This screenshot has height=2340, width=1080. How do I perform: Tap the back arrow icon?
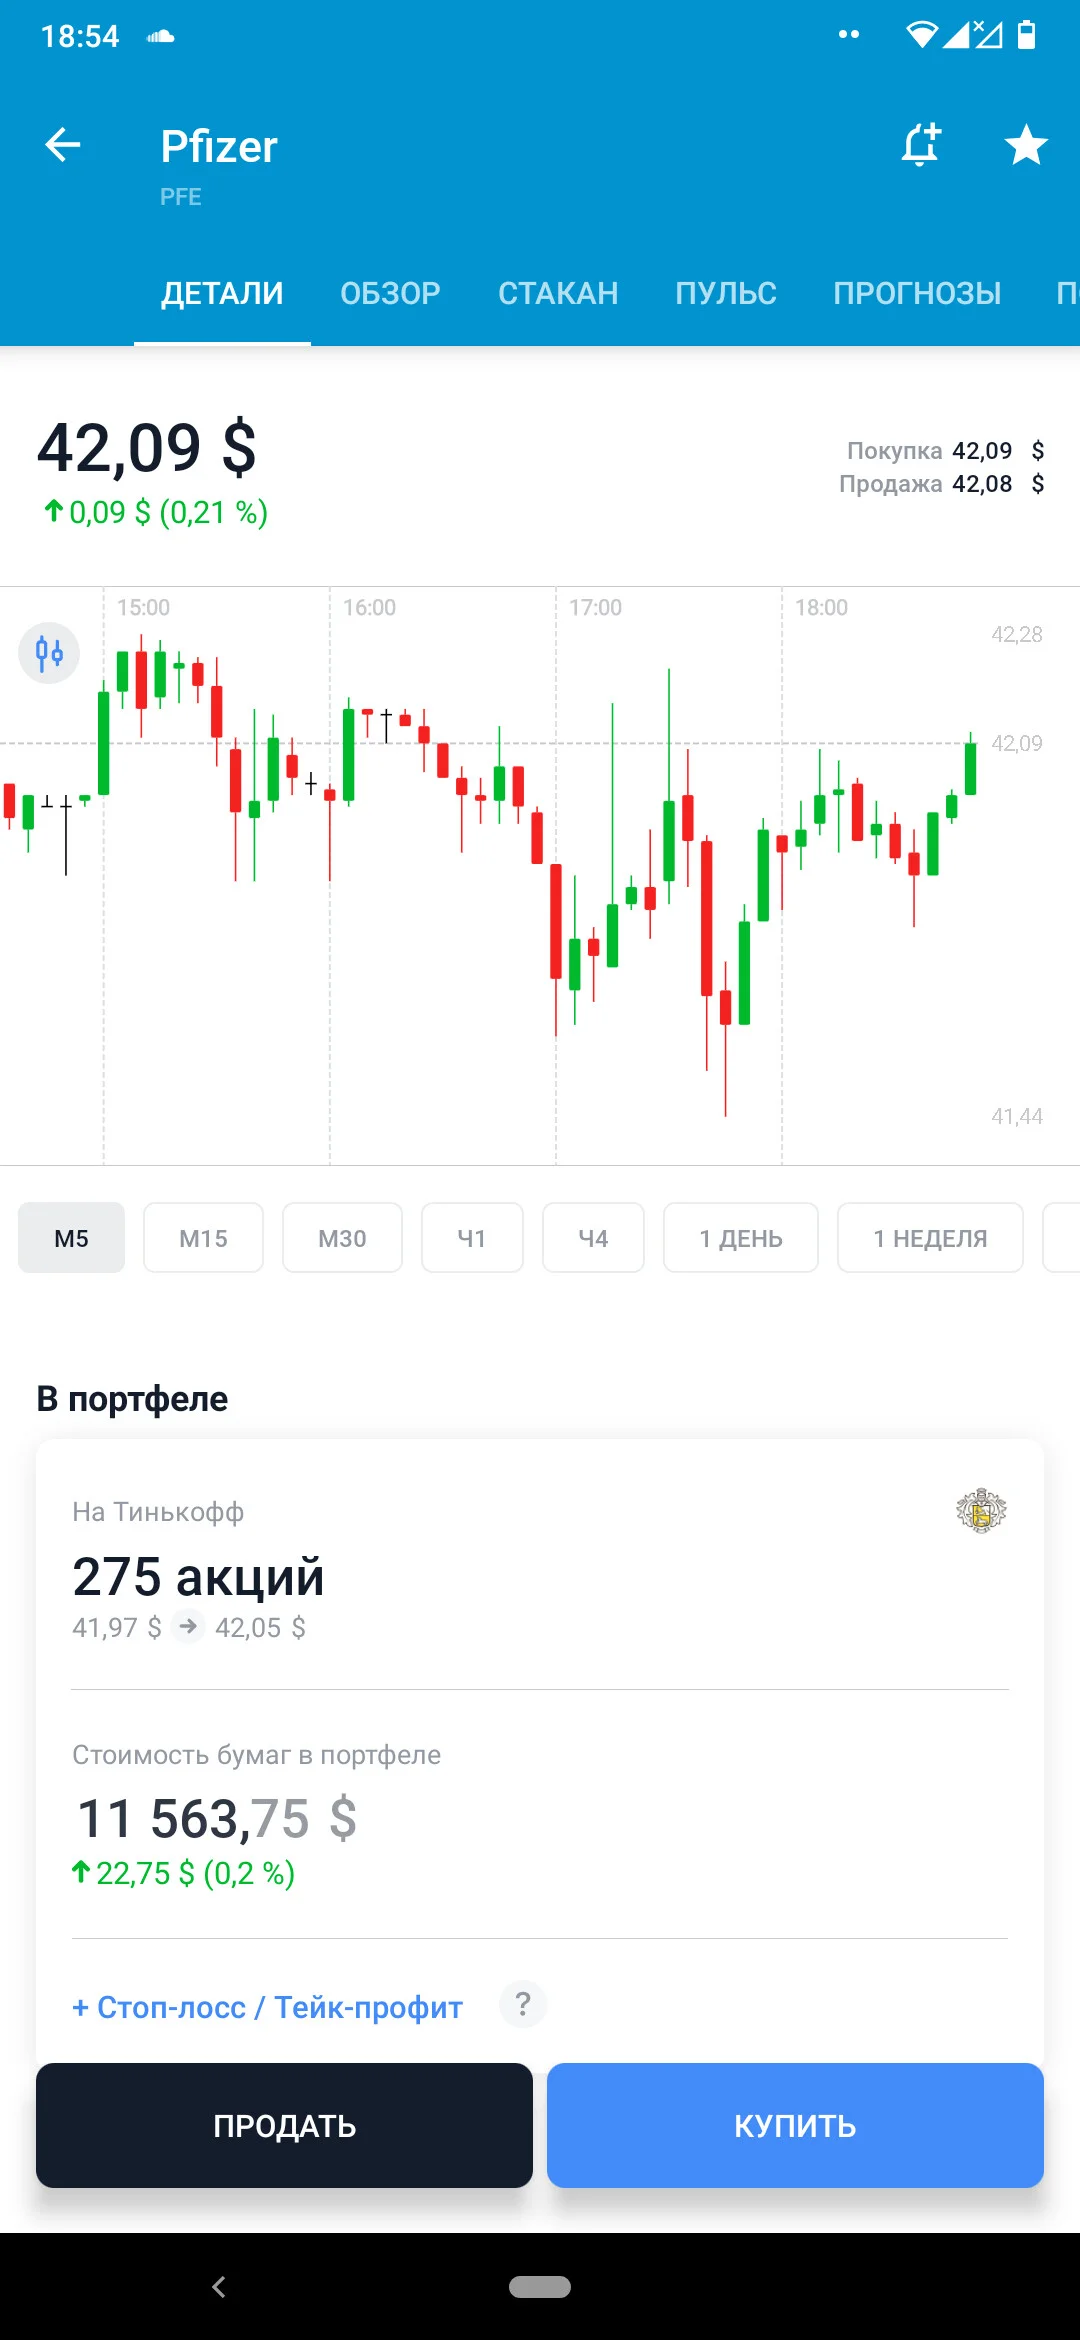[63, 145]
